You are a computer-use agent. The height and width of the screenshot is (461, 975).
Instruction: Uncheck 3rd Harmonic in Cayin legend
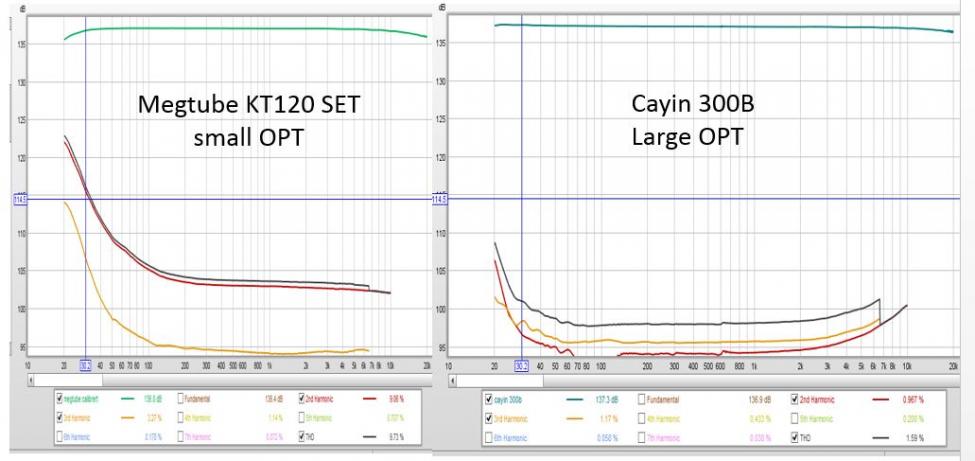(x=489, y=419)
